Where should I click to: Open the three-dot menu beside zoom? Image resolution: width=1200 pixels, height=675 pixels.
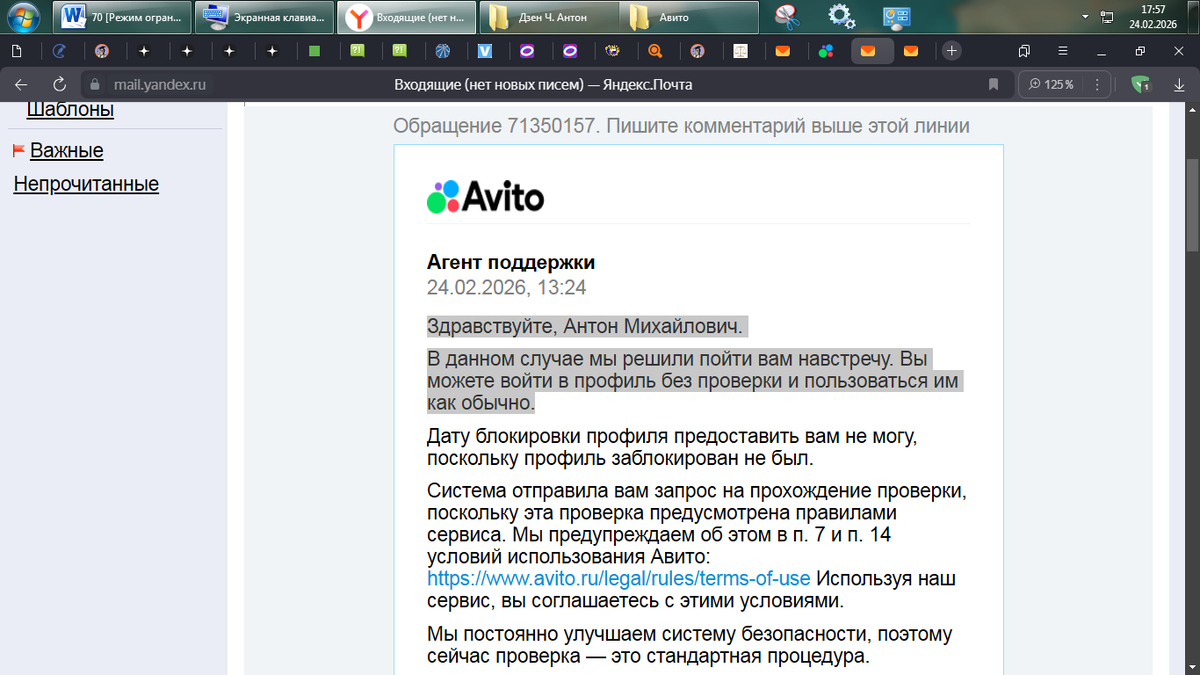[1097, 85]
